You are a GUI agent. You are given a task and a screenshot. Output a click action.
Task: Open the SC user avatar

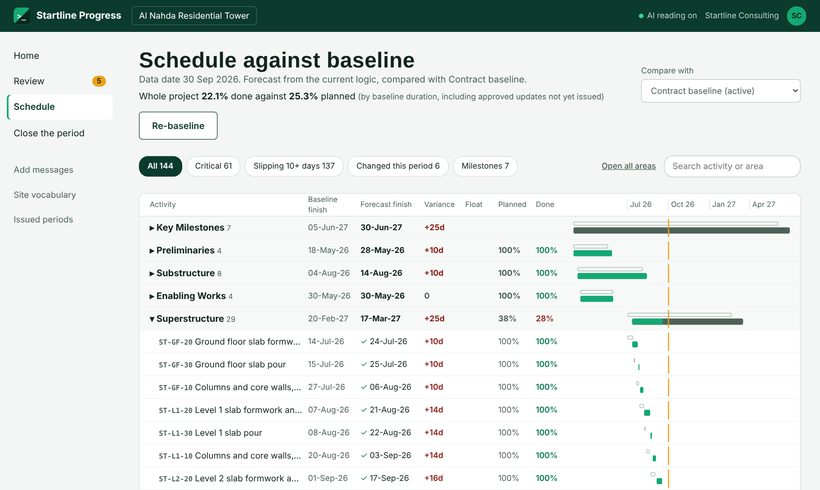796,16
